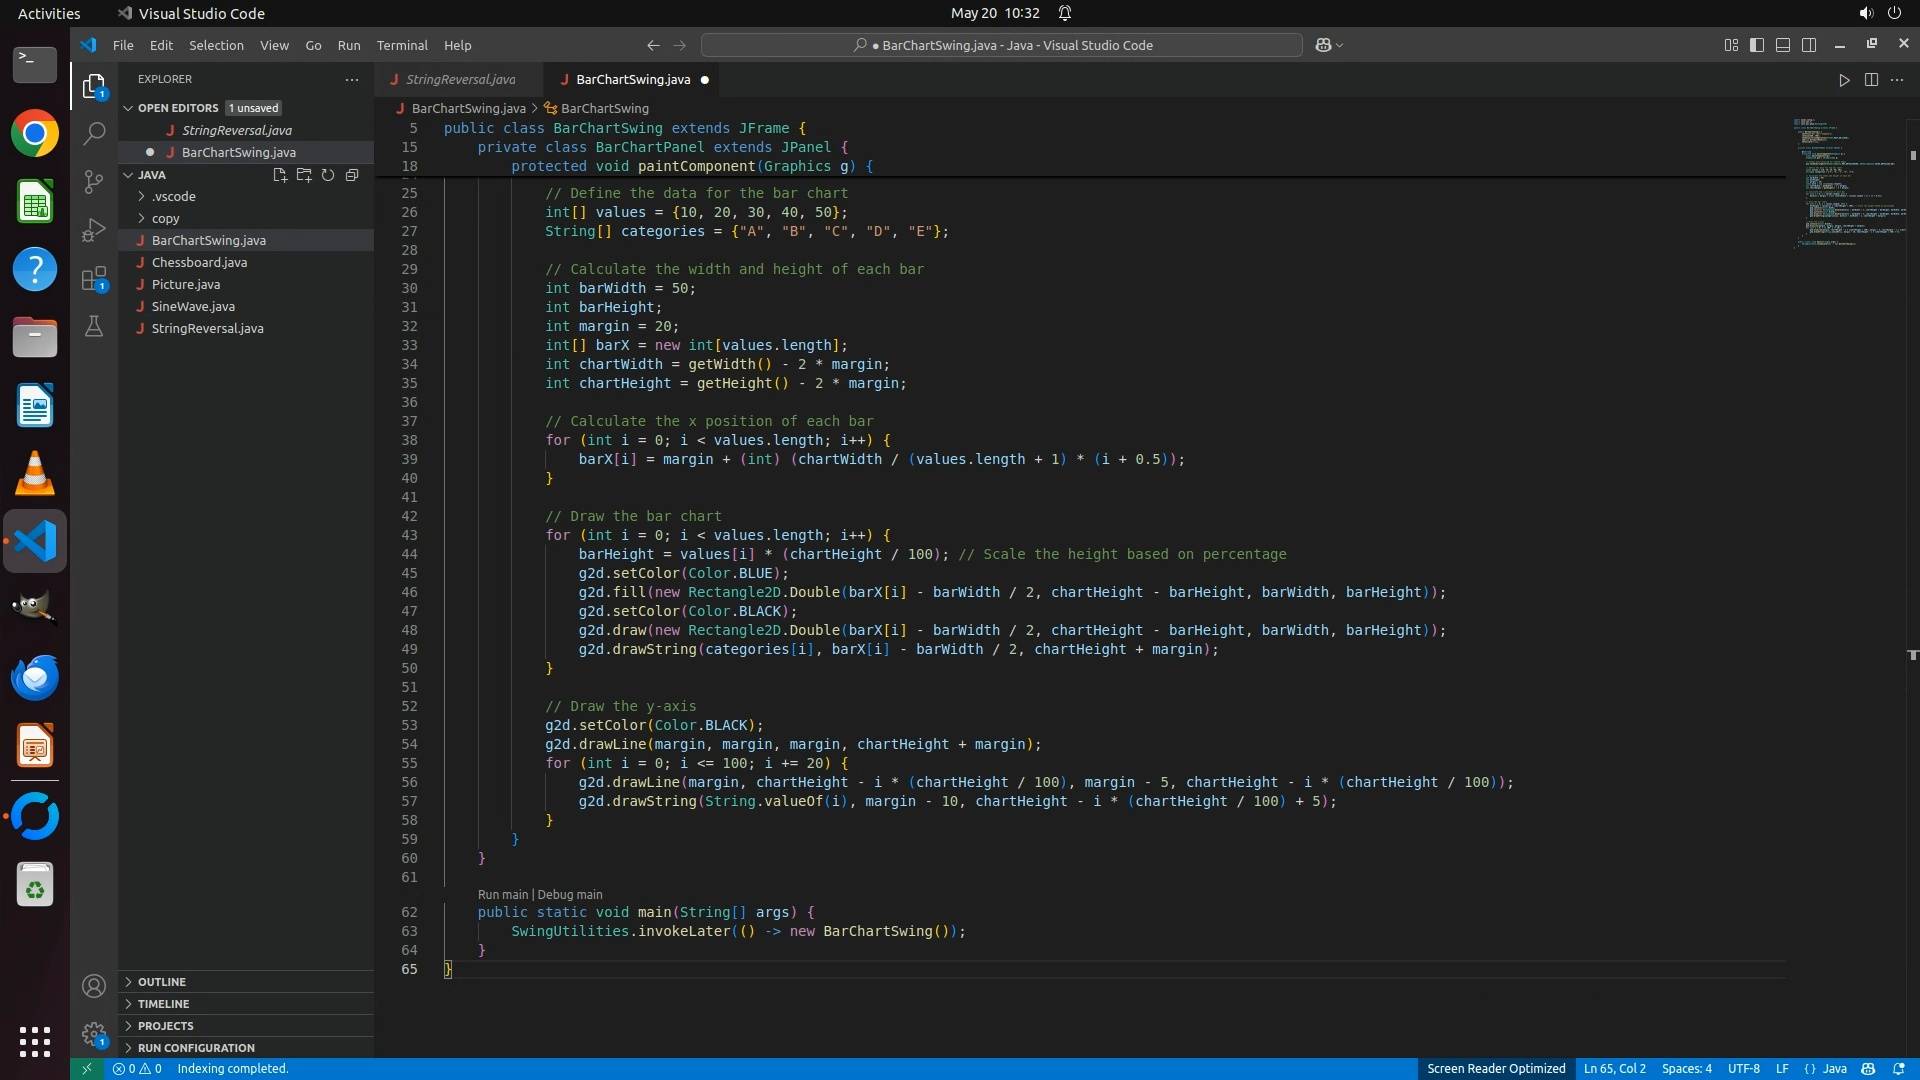Refresh the explorer file tree
The width and height of the screenshot is (1920, 1080).
pyautogui.click(x=328, y=175)
